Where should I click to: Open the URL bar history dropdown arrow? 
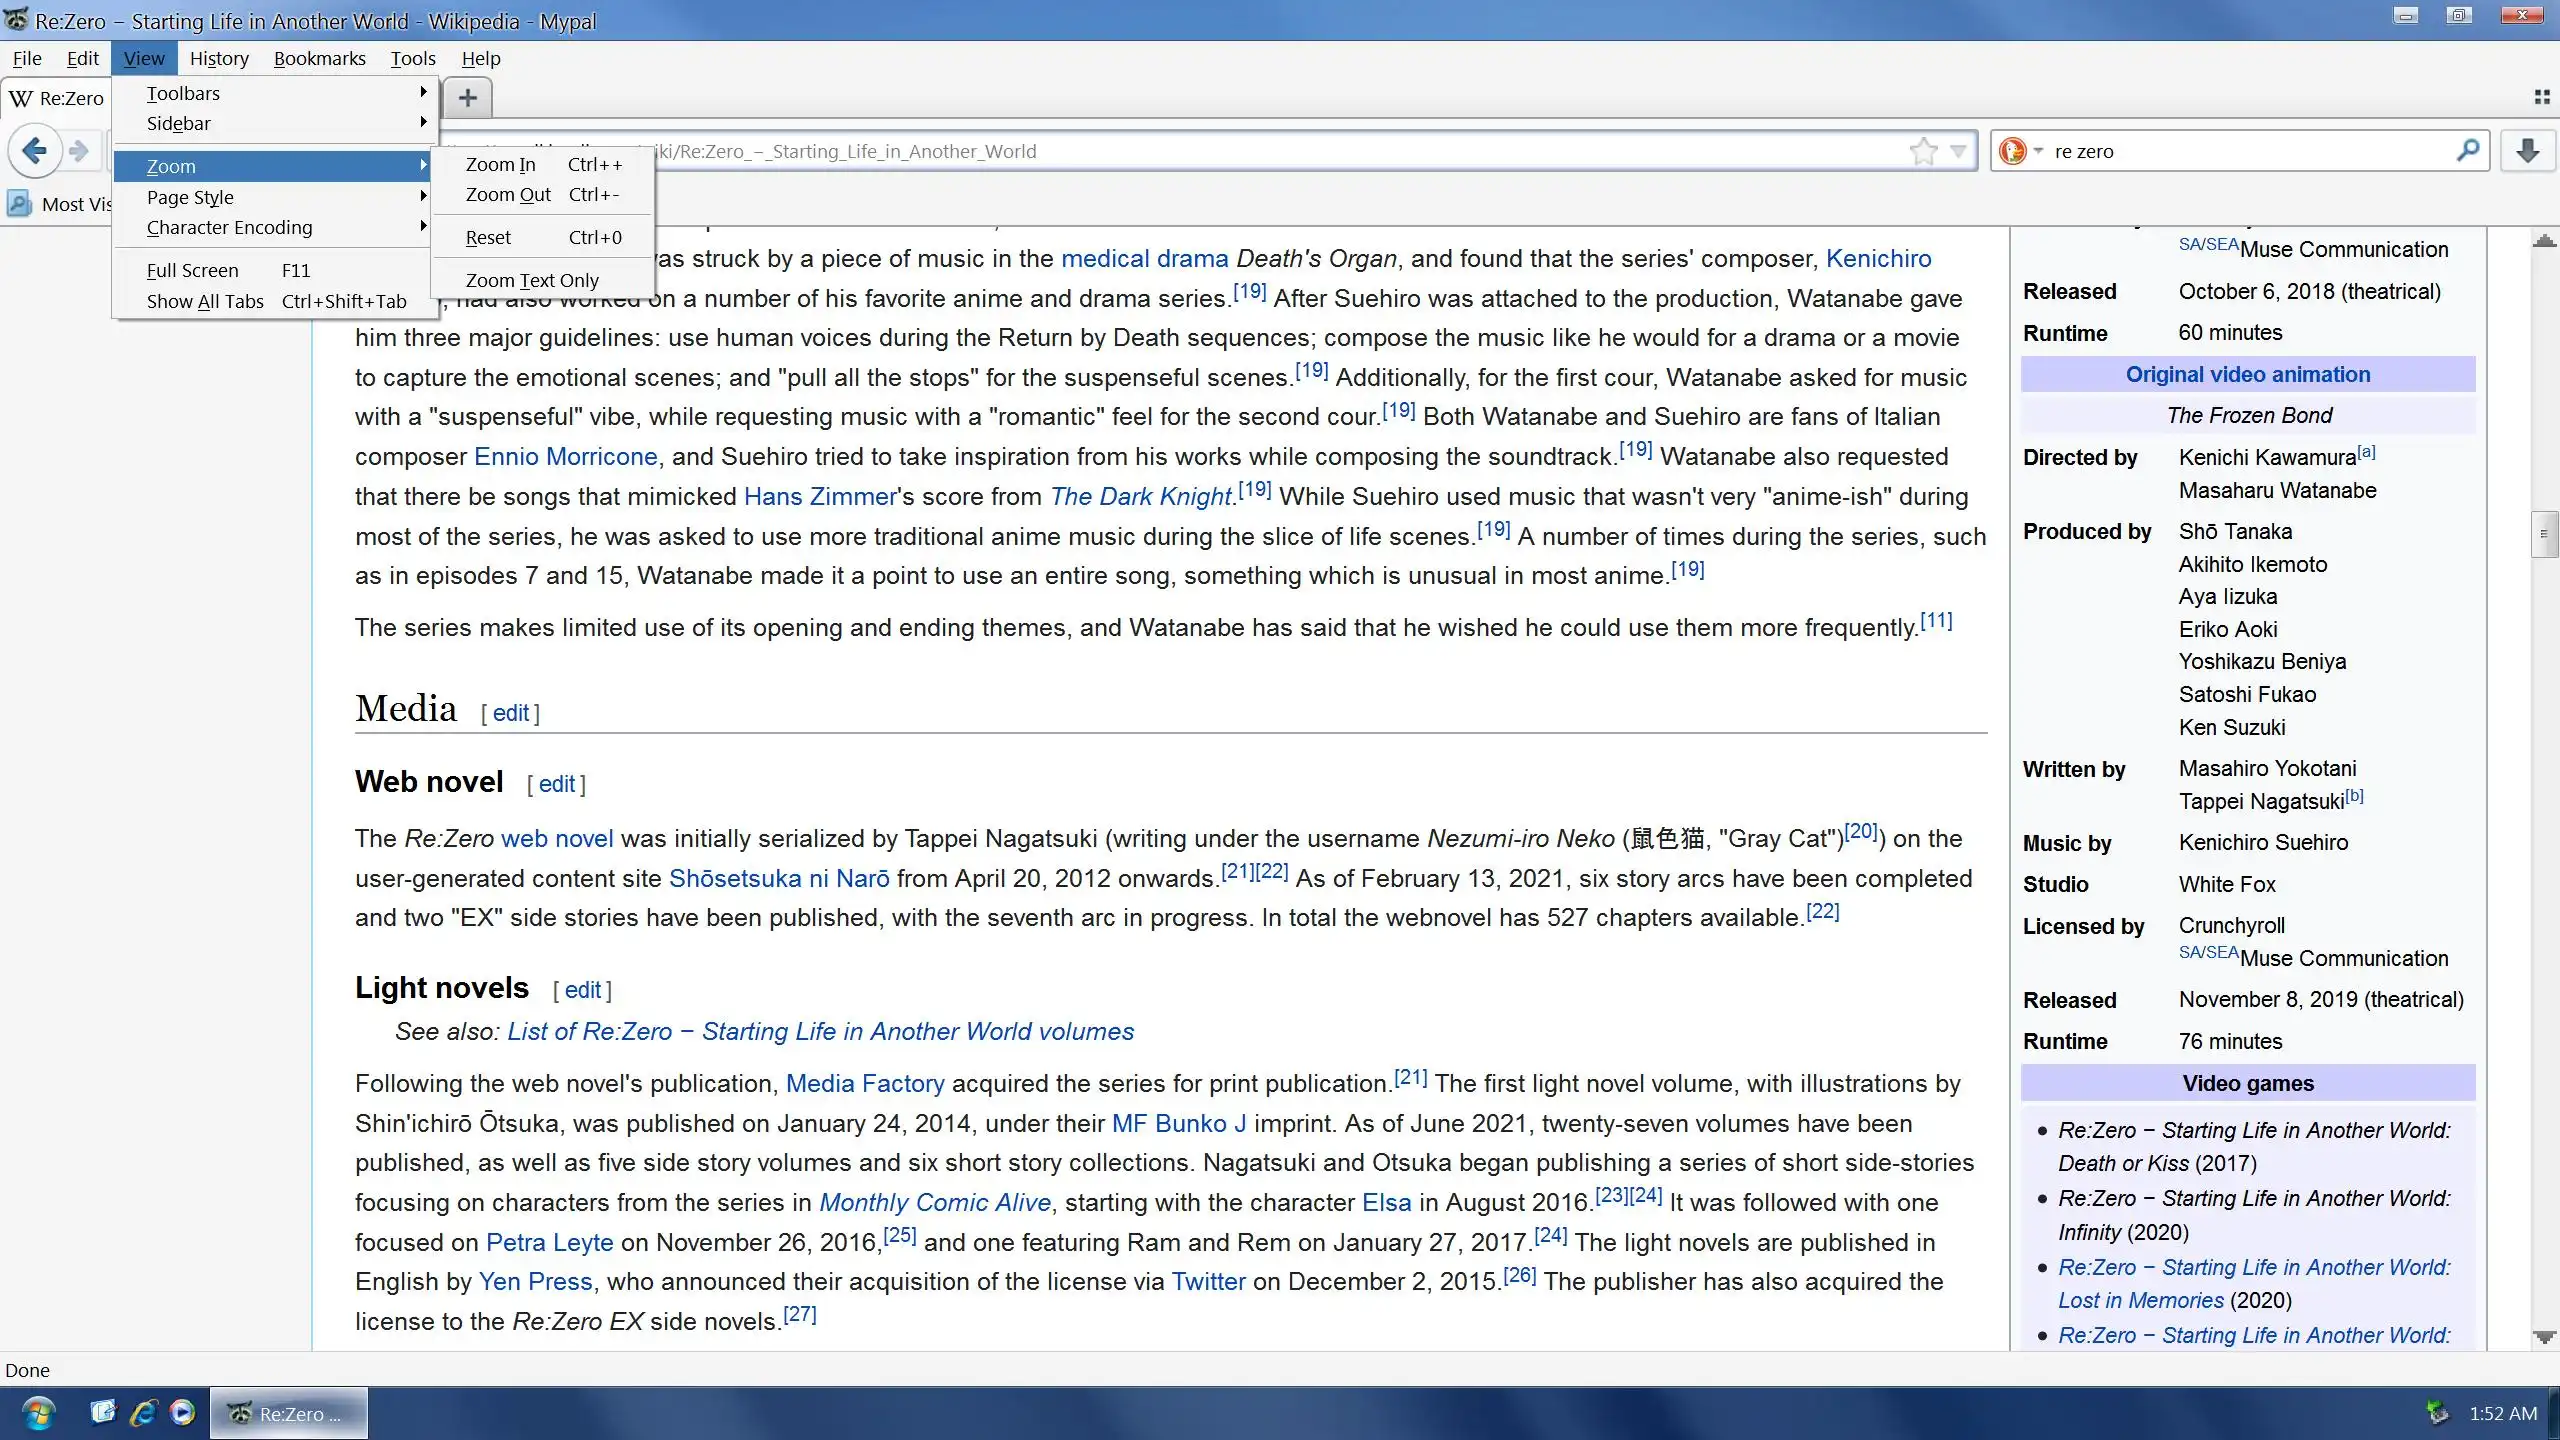click(x=1958, y=152)
